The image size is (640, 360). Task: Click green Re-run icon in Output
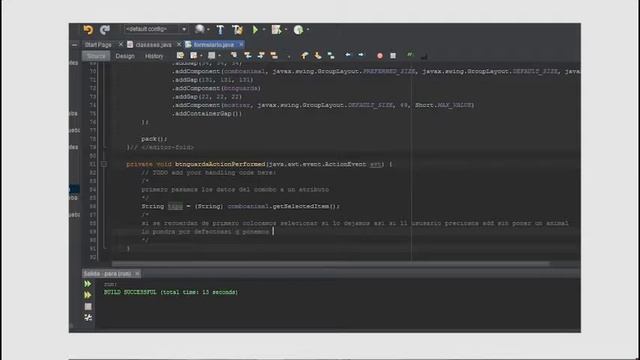point(88,284)
